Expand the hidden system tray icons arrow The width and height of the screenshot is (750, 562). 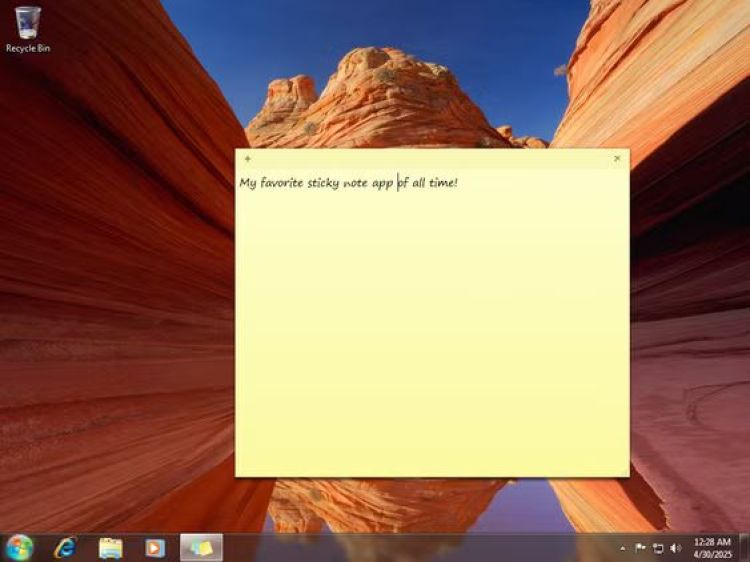[x=623, y=548]
